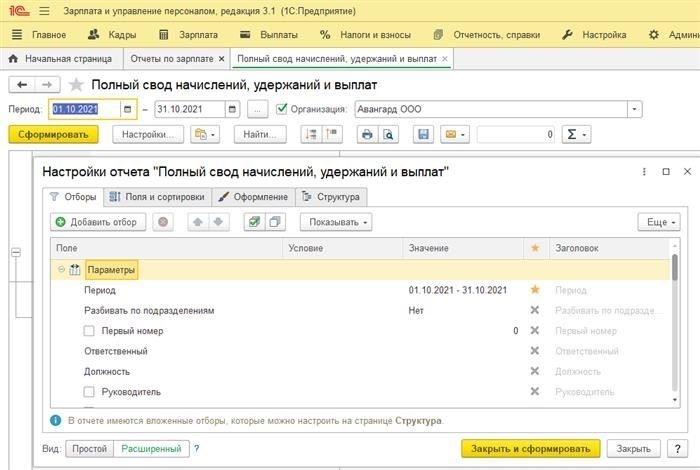Image resolution: width=700 pixels, height=470 pixels.
Task: Print the report with printer icon
Action: (367, 134)
